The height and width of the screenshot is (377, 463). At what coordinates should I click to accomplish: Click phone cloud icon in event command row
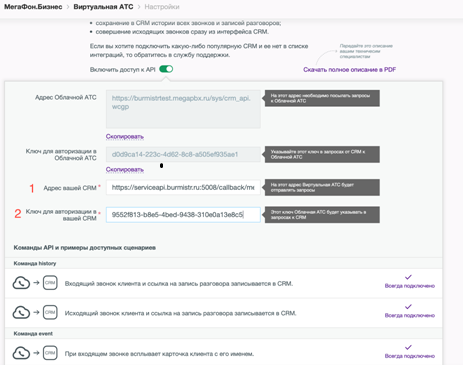pyautogui.click(x=21, y=353)
